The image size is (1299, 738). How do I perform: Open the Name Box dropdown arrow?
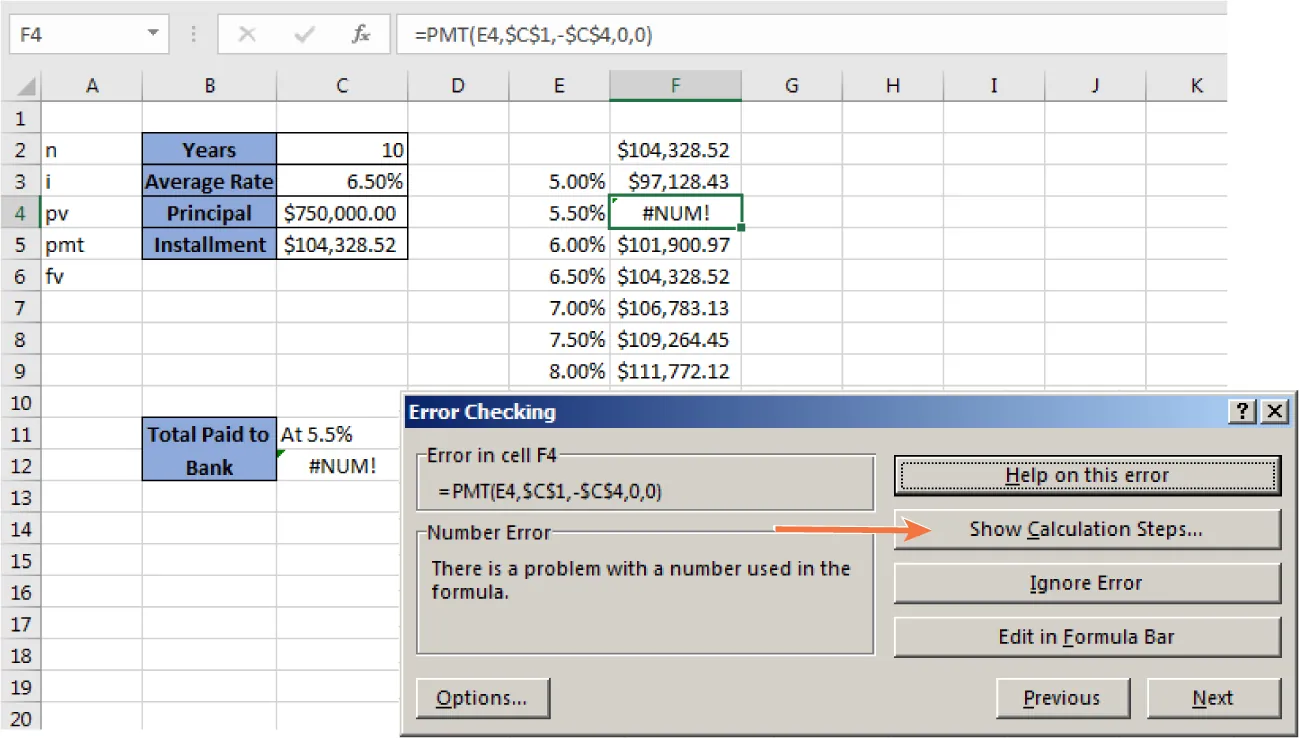pos(155,34)
